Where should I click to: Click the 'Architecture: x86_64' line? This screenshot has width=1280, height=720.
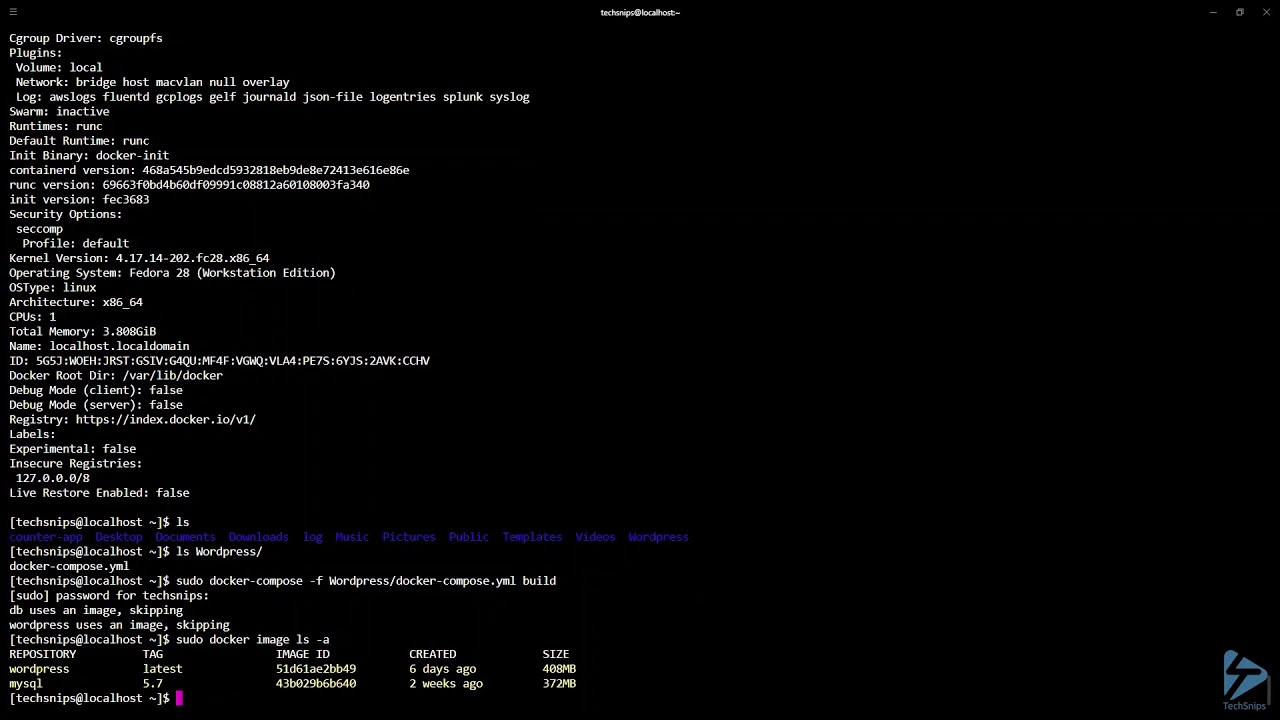pos(76,302)
